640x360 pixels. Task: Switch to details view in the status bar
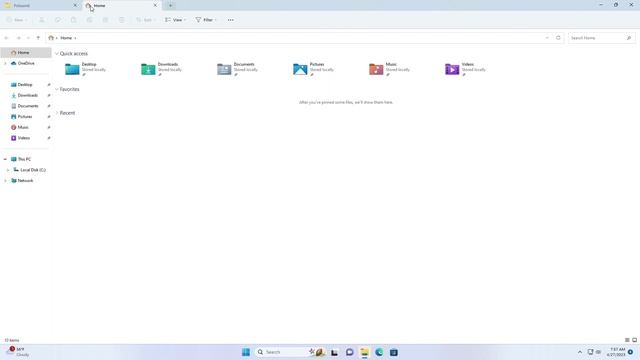[x=627, y=340]
